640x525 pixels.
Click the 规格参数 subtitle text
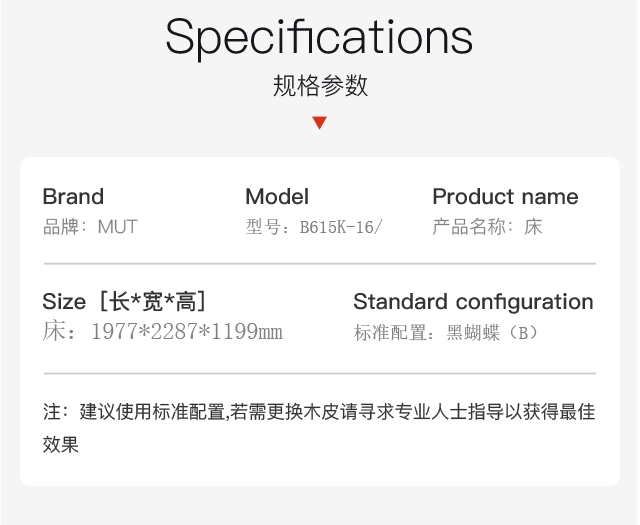pos(320,86)
